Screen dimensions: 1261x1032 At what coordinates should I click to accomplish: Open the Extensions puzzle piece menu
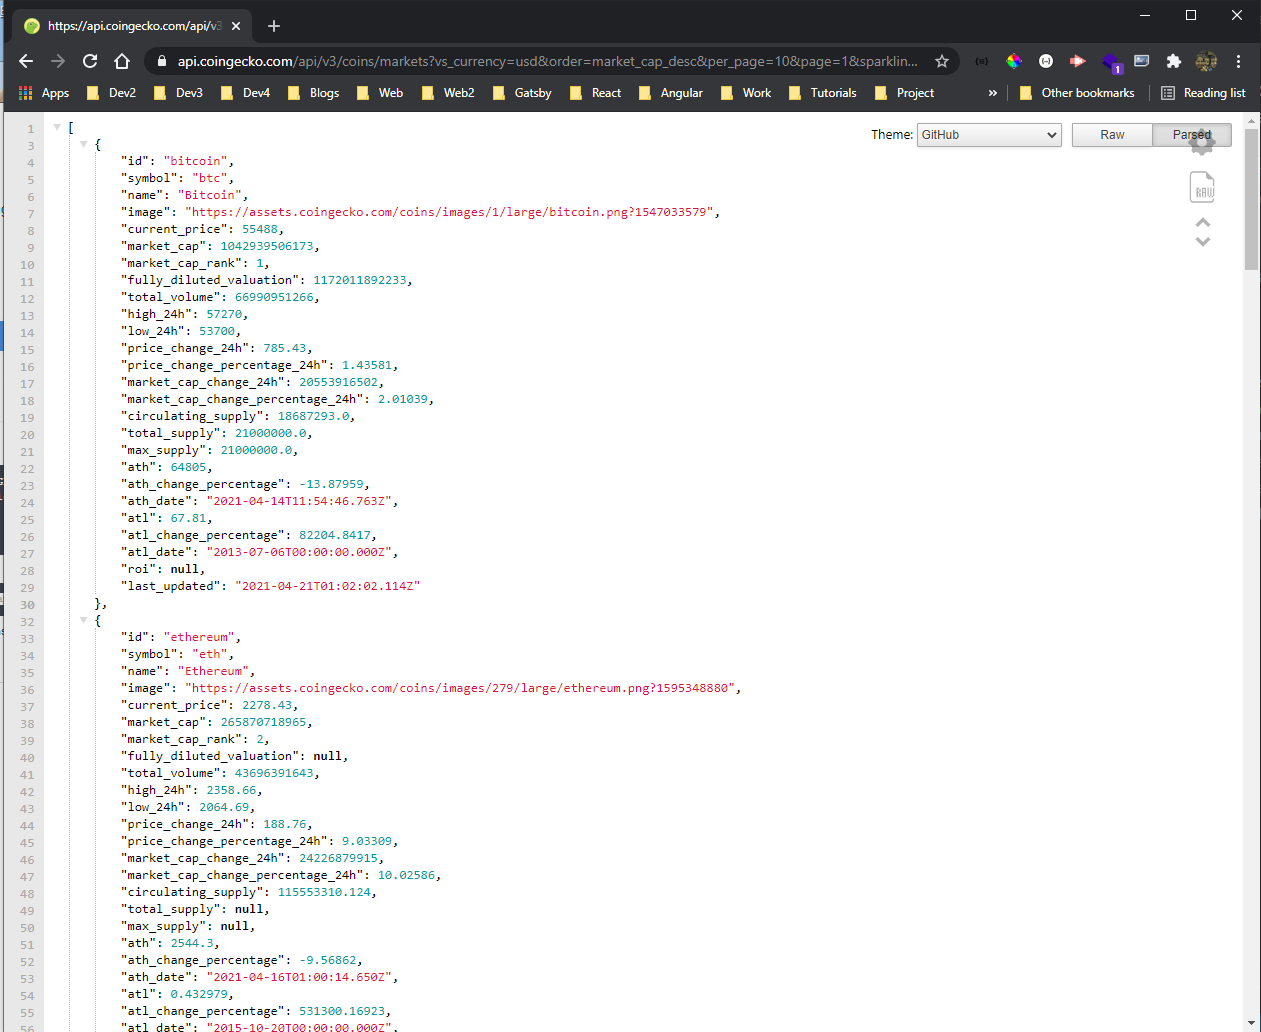(x=1174, y=61)
